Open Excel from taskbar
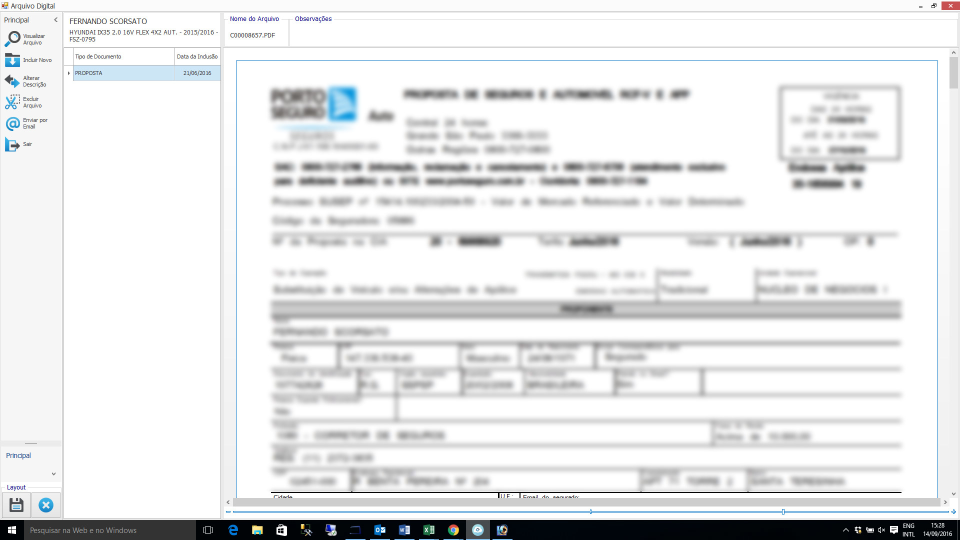 (x=429, y=530)
